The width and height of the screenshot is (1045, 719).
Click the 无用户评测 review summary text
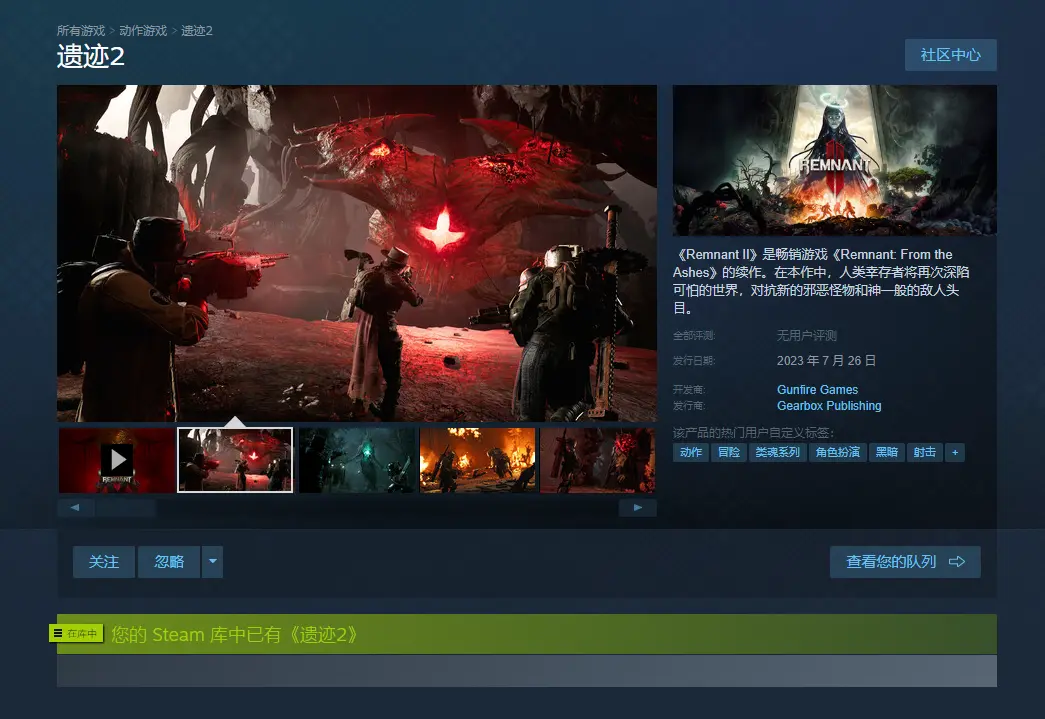tap(806, 335)
